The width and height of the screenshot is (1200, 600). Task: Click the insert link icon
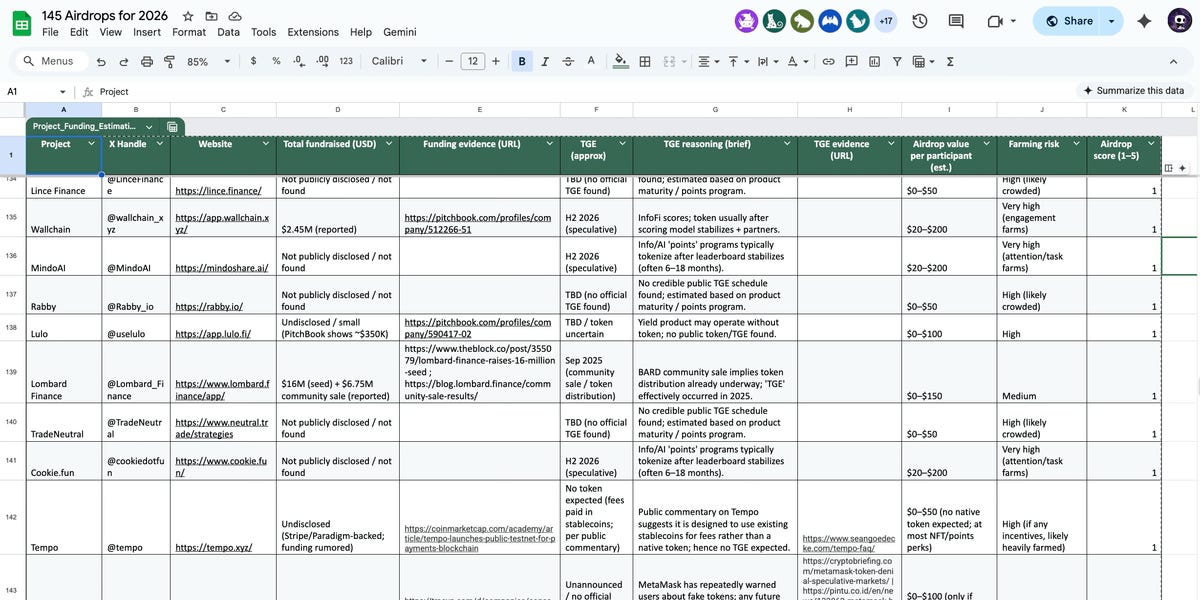828,61
